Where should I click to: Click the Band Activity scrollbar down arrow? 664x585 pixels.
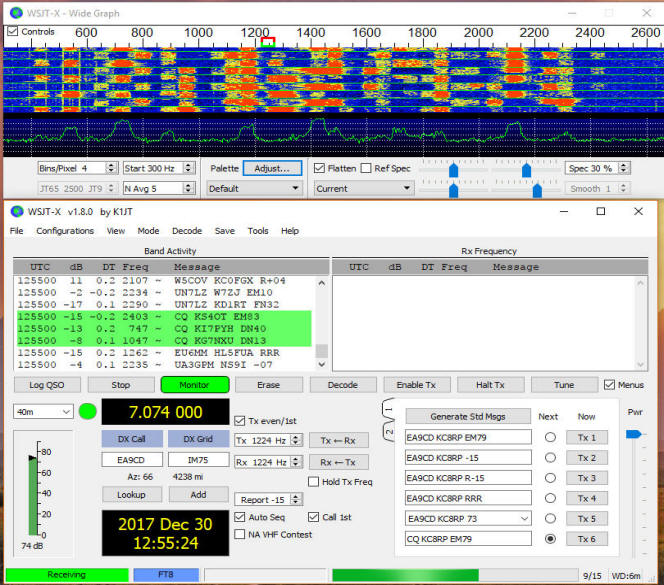(x=322, y=364)
